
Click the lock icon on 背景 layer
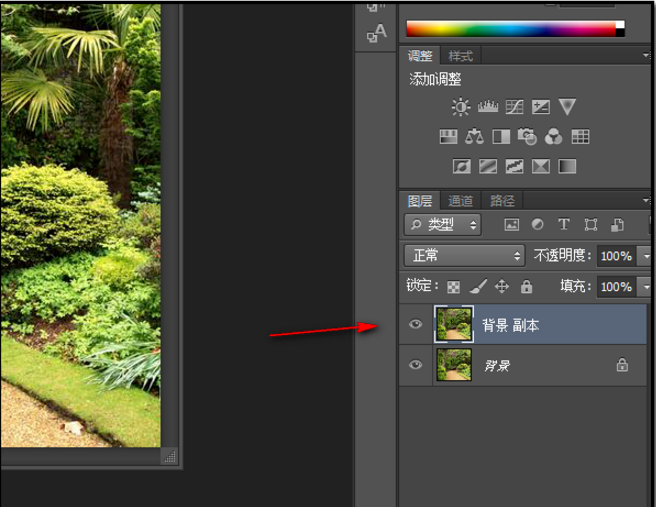tap(622, 364)
